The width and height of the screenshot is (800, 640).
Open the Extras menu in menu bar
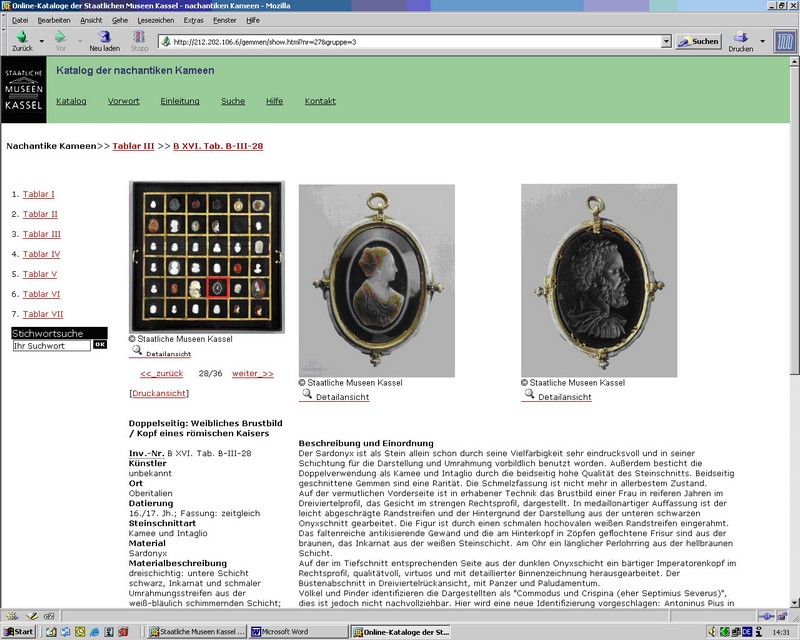click(194, 20)
